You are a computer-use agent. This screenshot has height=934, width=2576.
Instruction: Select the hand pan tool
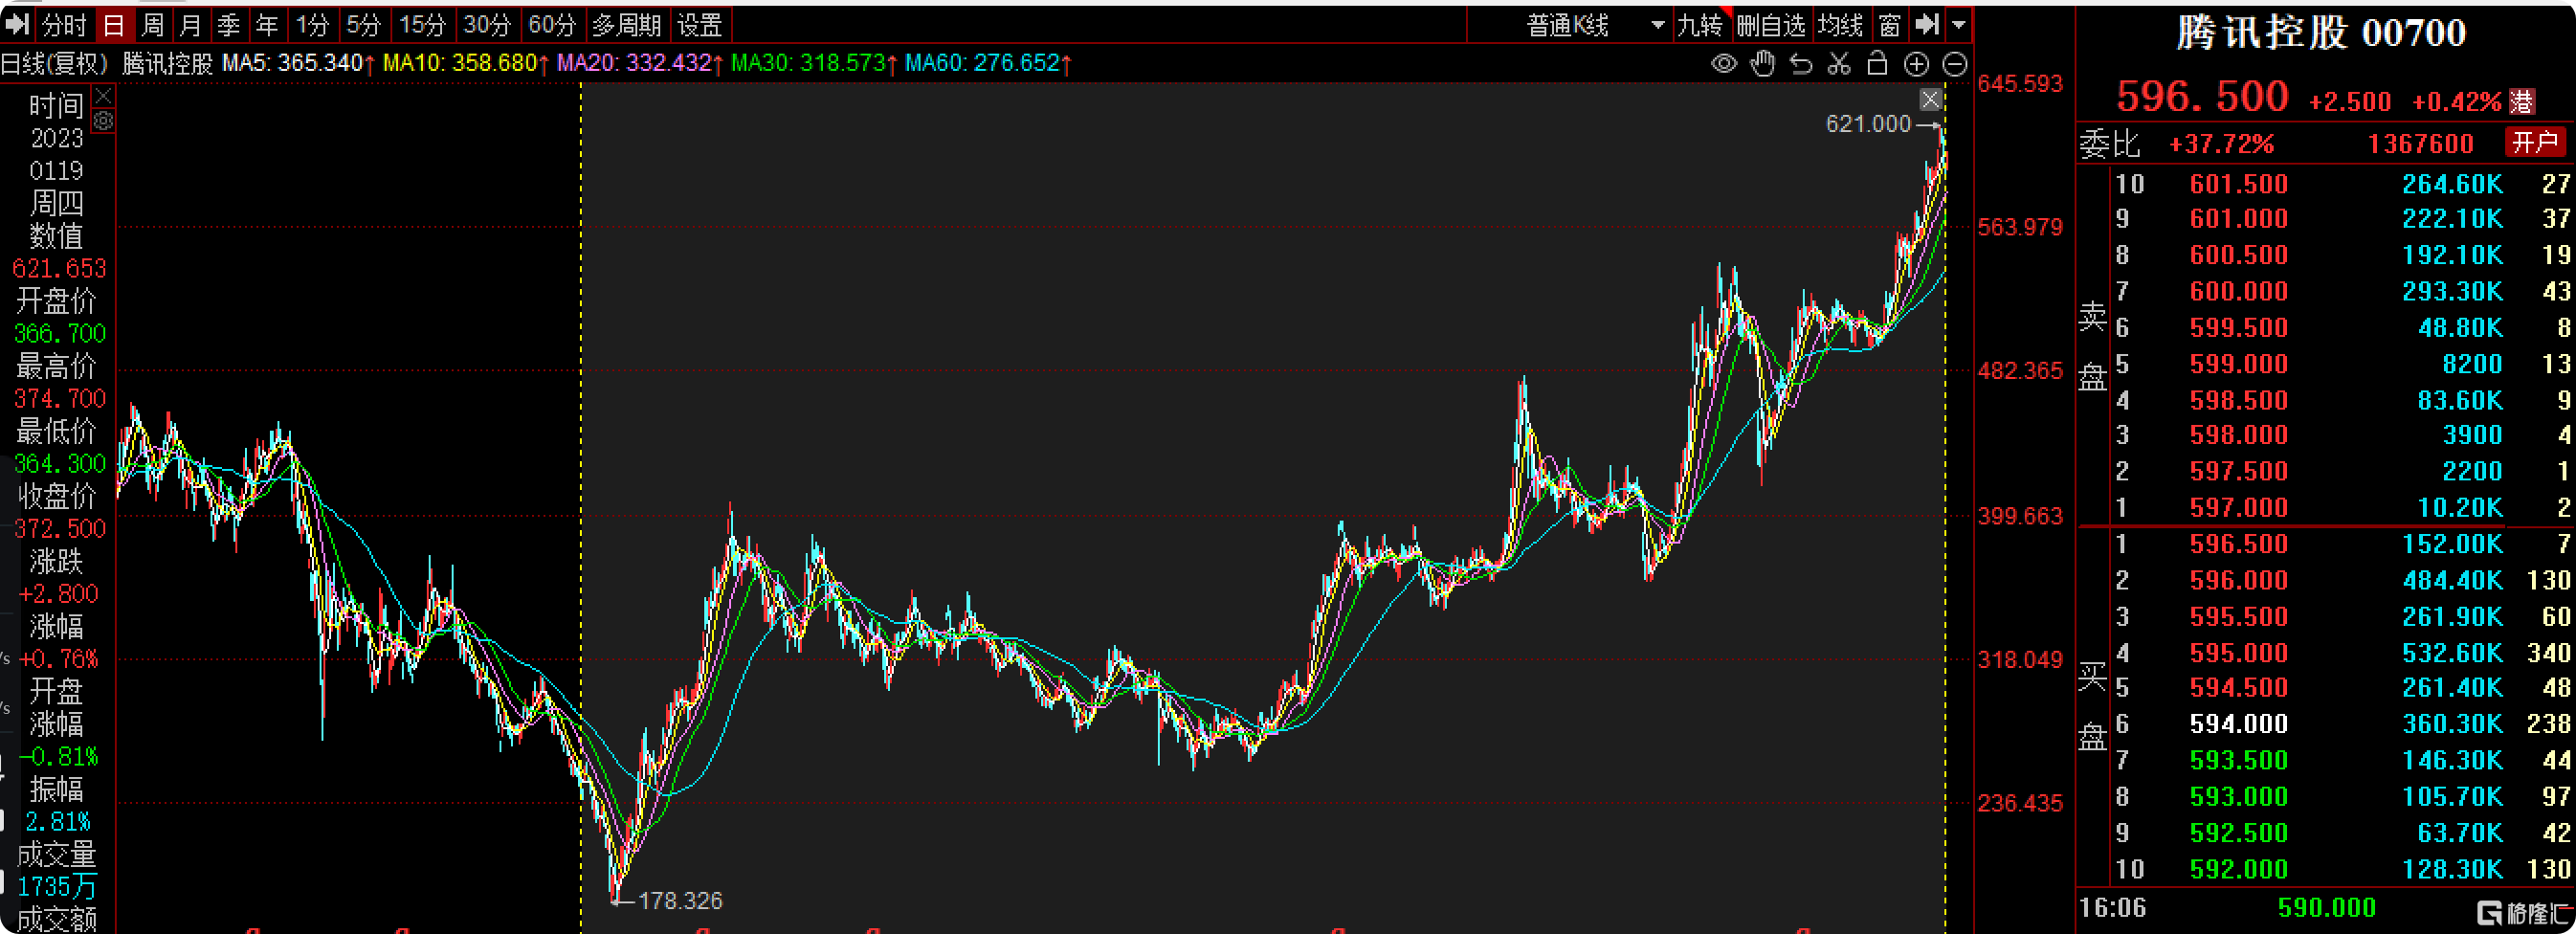coord(1762,64)
